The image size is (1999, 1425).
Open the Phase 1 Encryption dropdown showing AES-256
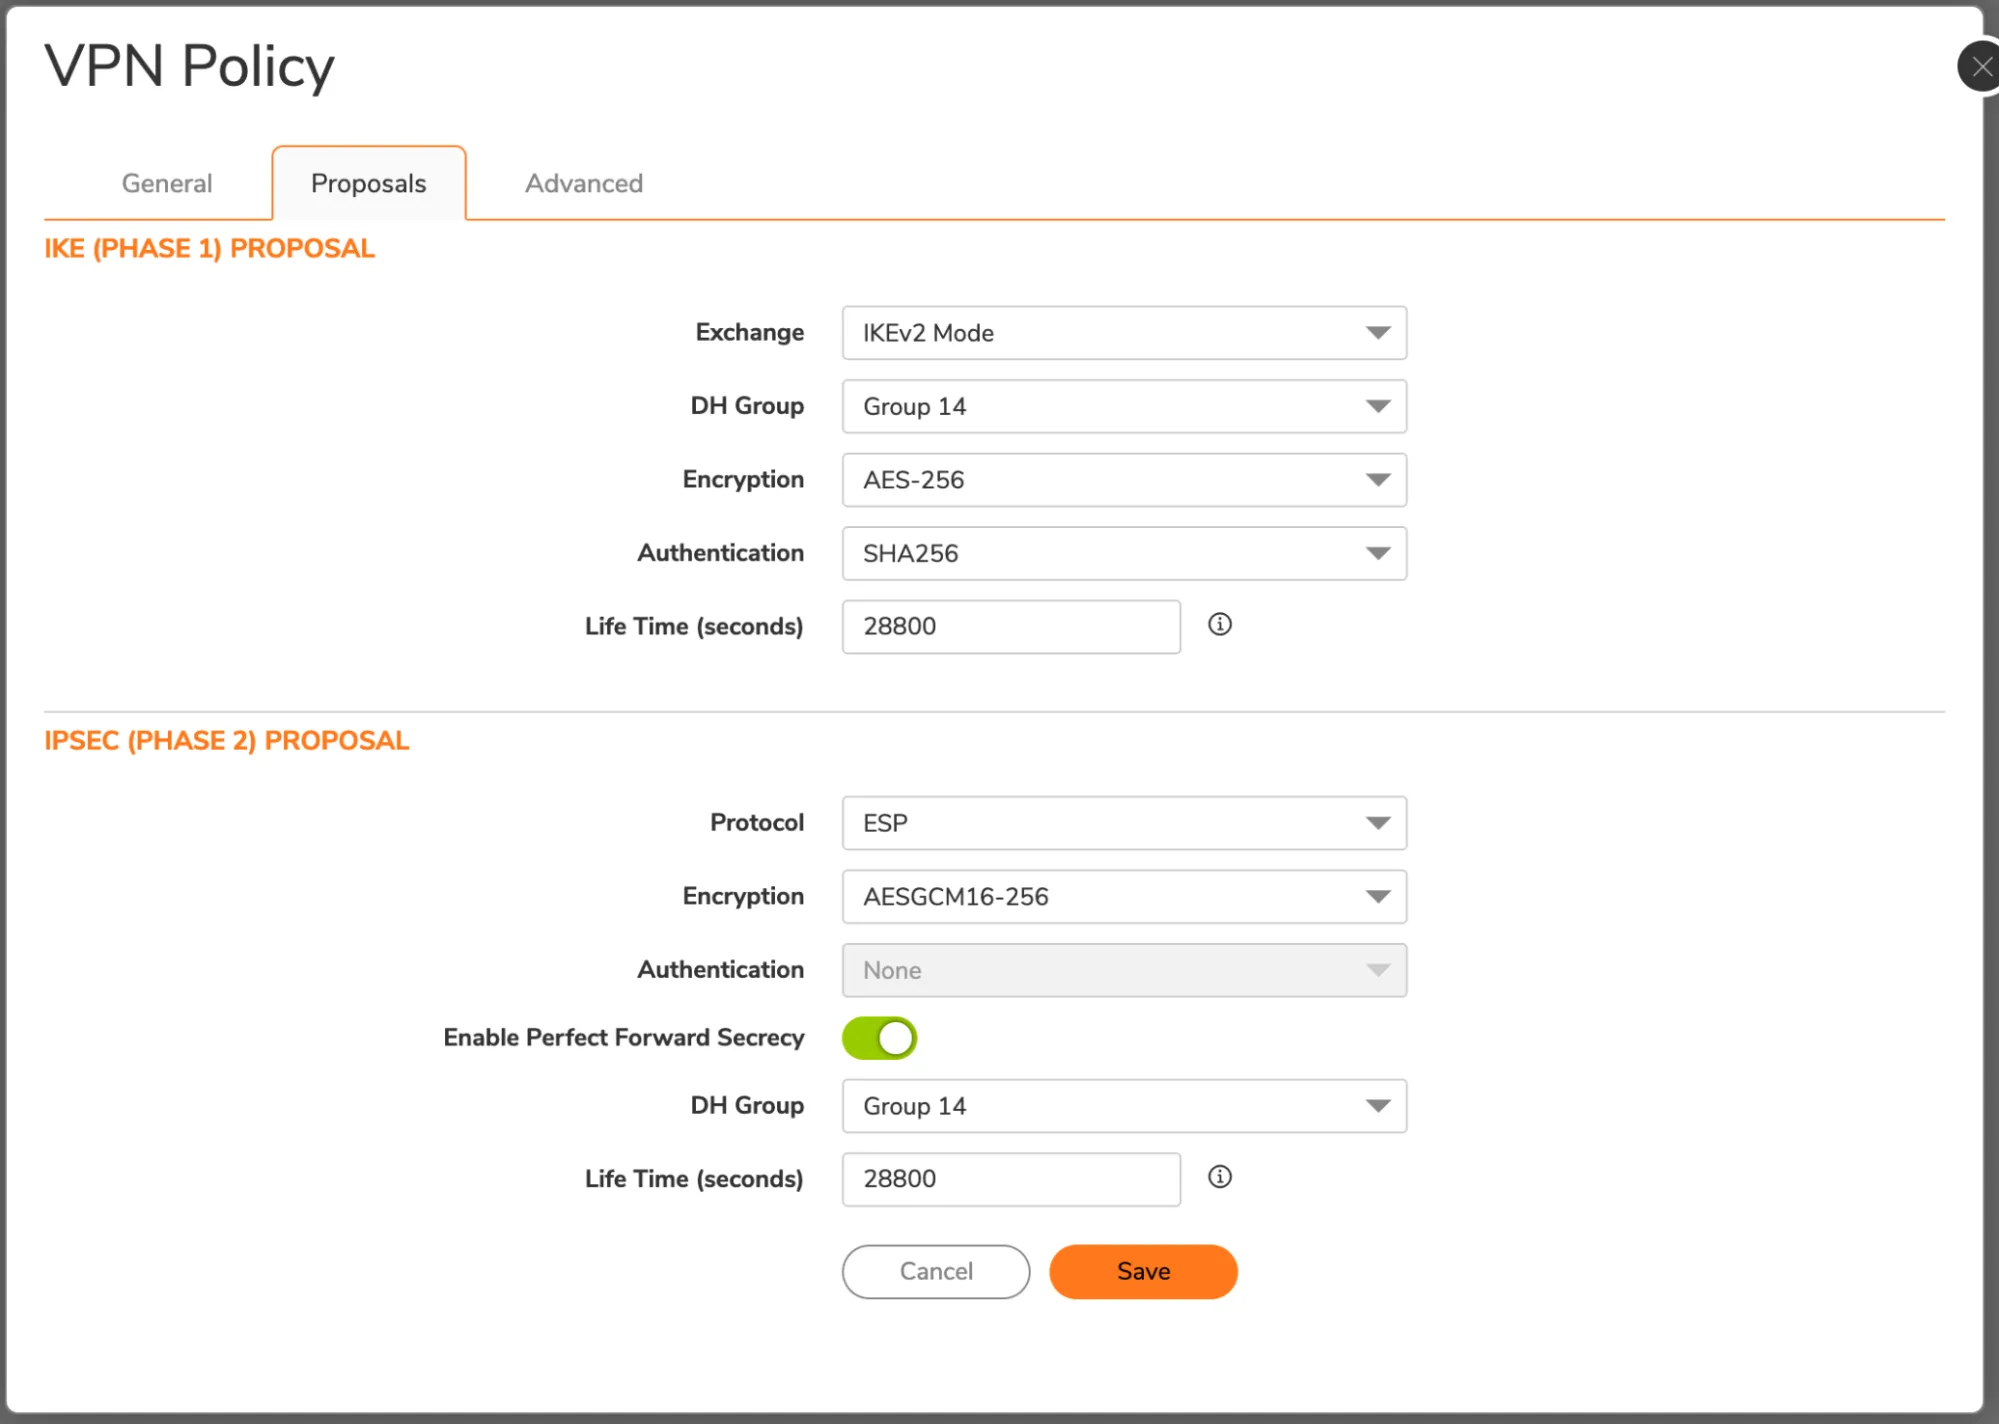1124,479
